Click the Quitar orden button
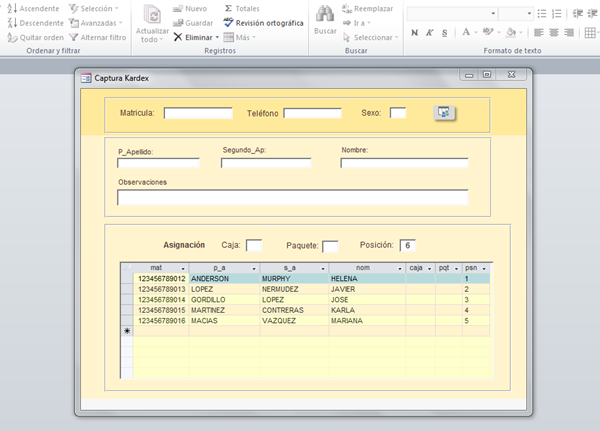Viewport: 600px width, 431px height. pos(35,37)
